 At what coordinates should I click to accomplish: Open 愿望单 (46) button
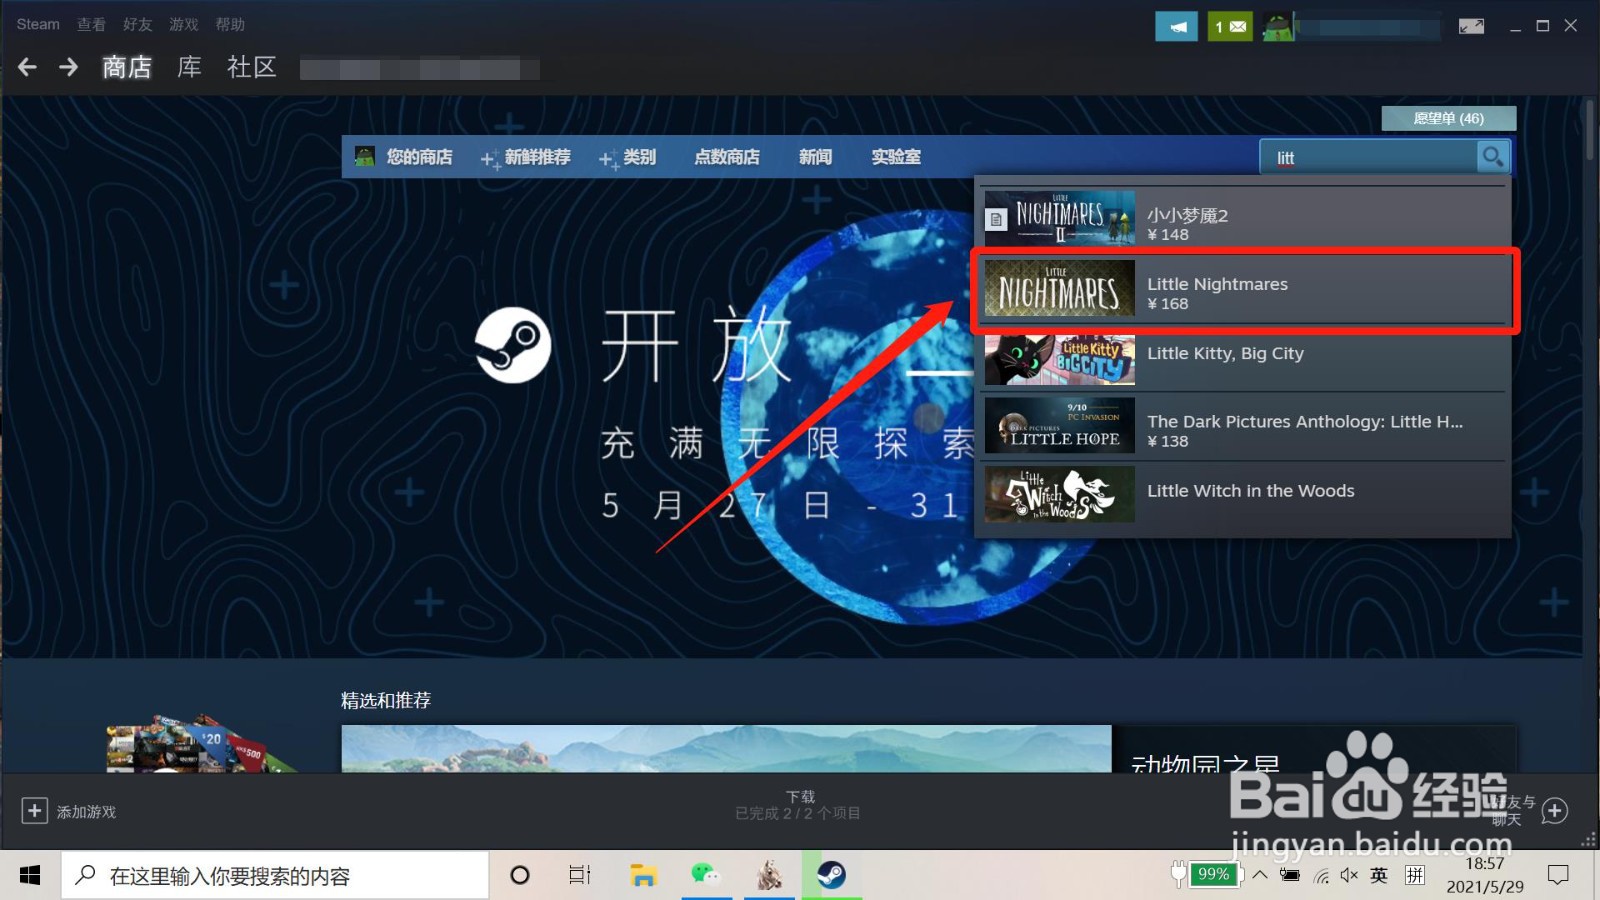(1448, 118)
